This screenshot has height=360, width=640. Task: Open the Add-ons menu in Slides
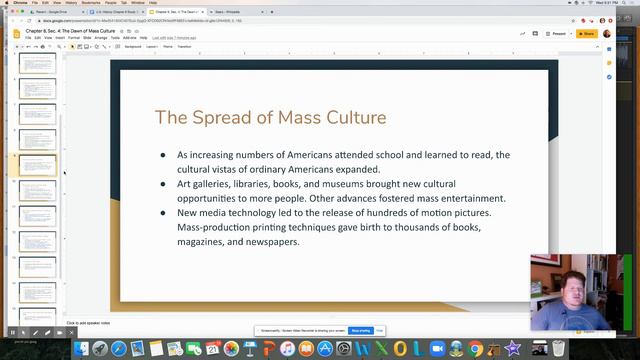coord(129,38)
